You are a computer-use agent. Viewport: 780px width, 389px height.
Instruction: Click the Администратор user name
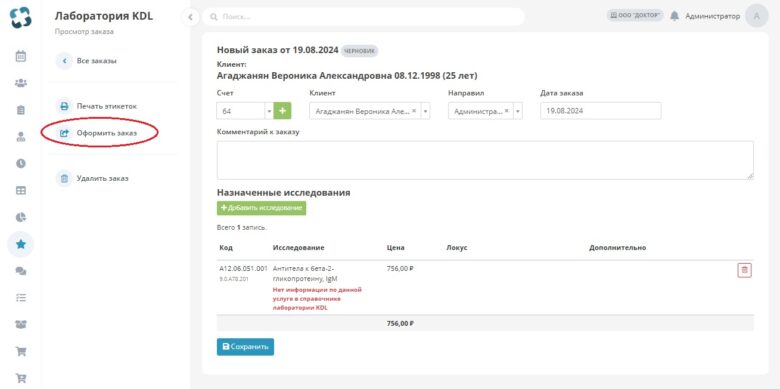point(712,16)
